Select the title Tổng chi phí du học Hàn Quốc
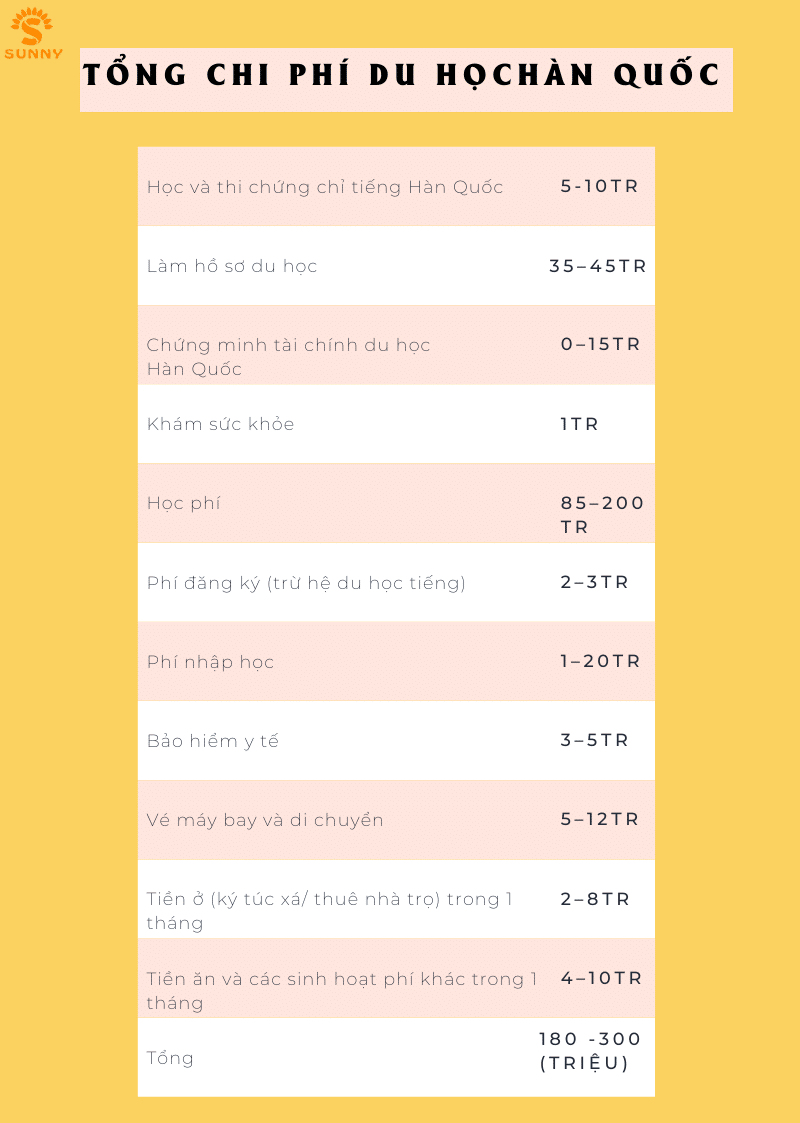Viewport: 800px width, 1123px height. point(402,75)
